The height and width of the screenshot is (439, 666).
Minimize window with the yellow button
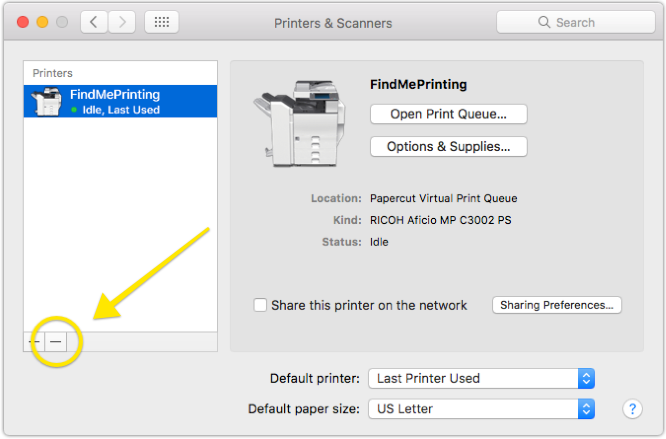(42, 22)
